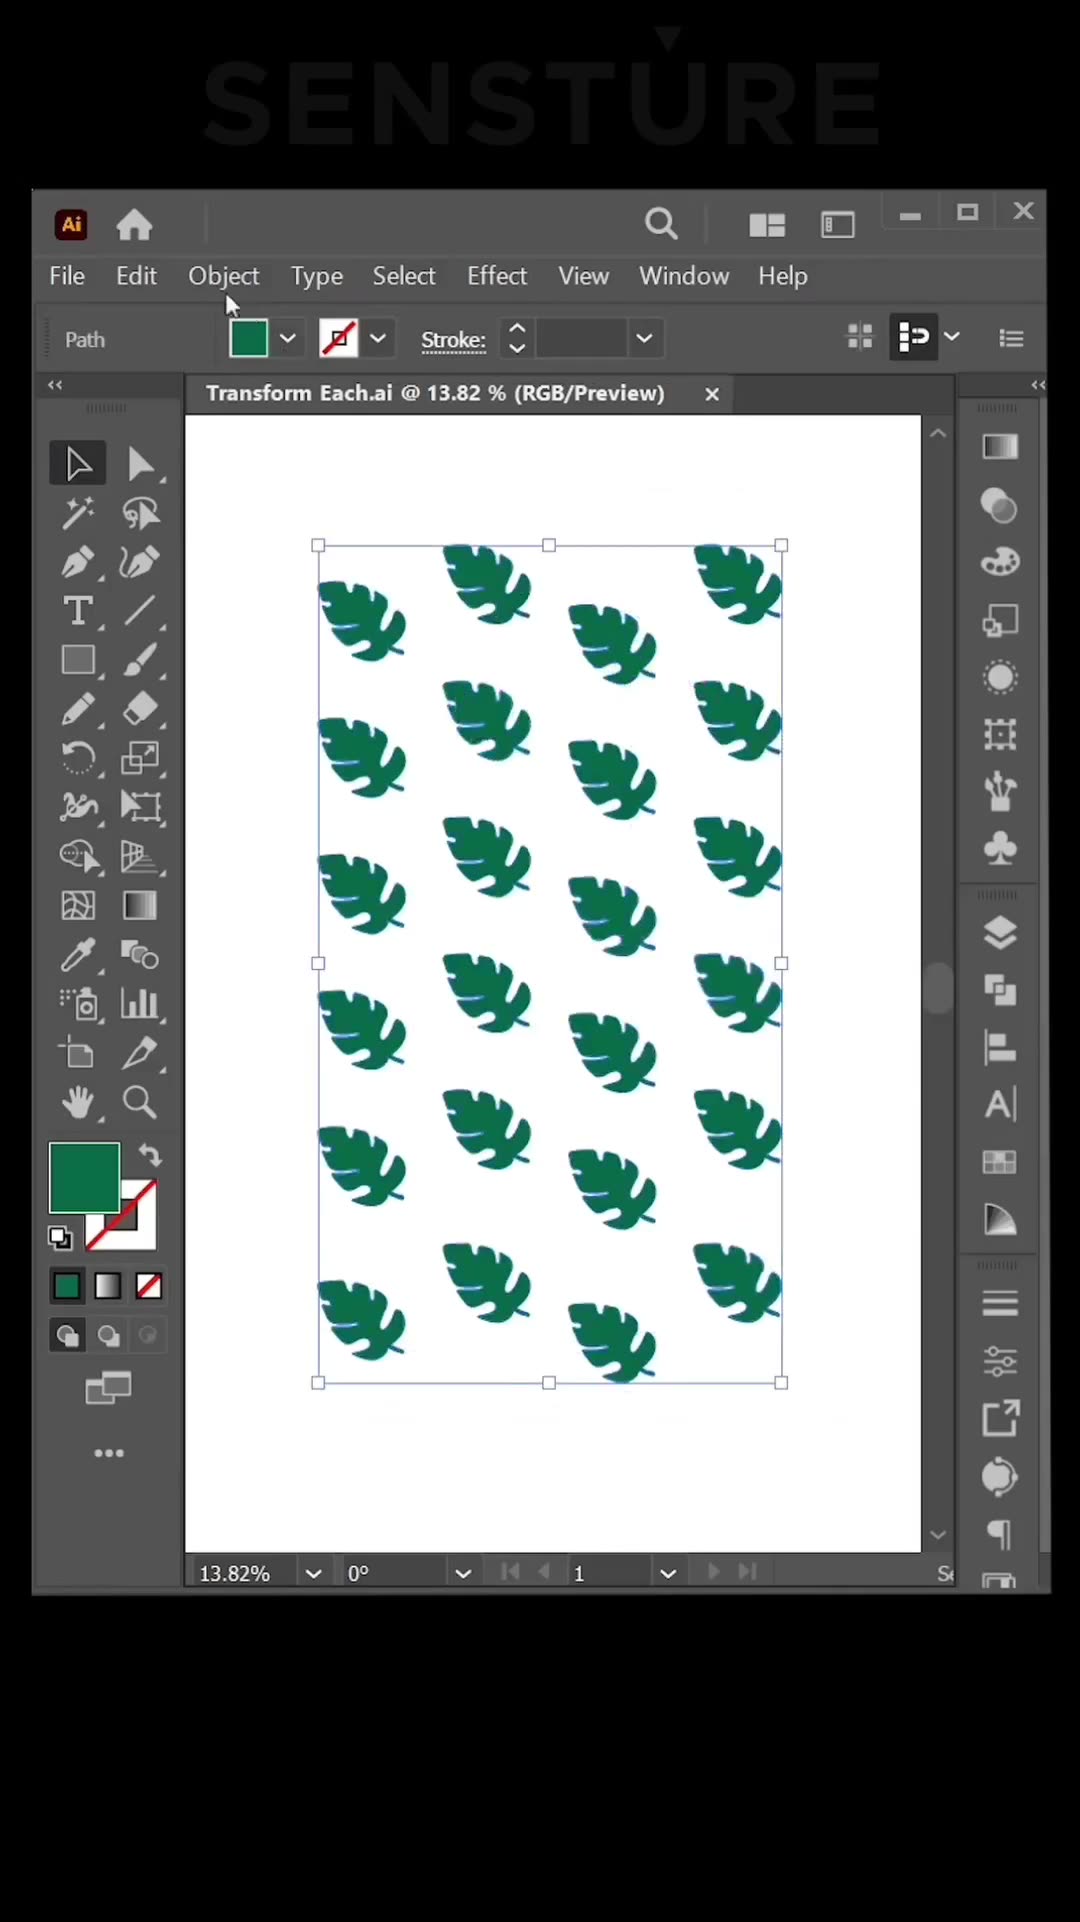
Task: Expand the align options dropdown arrow
Action: (952, 337)
